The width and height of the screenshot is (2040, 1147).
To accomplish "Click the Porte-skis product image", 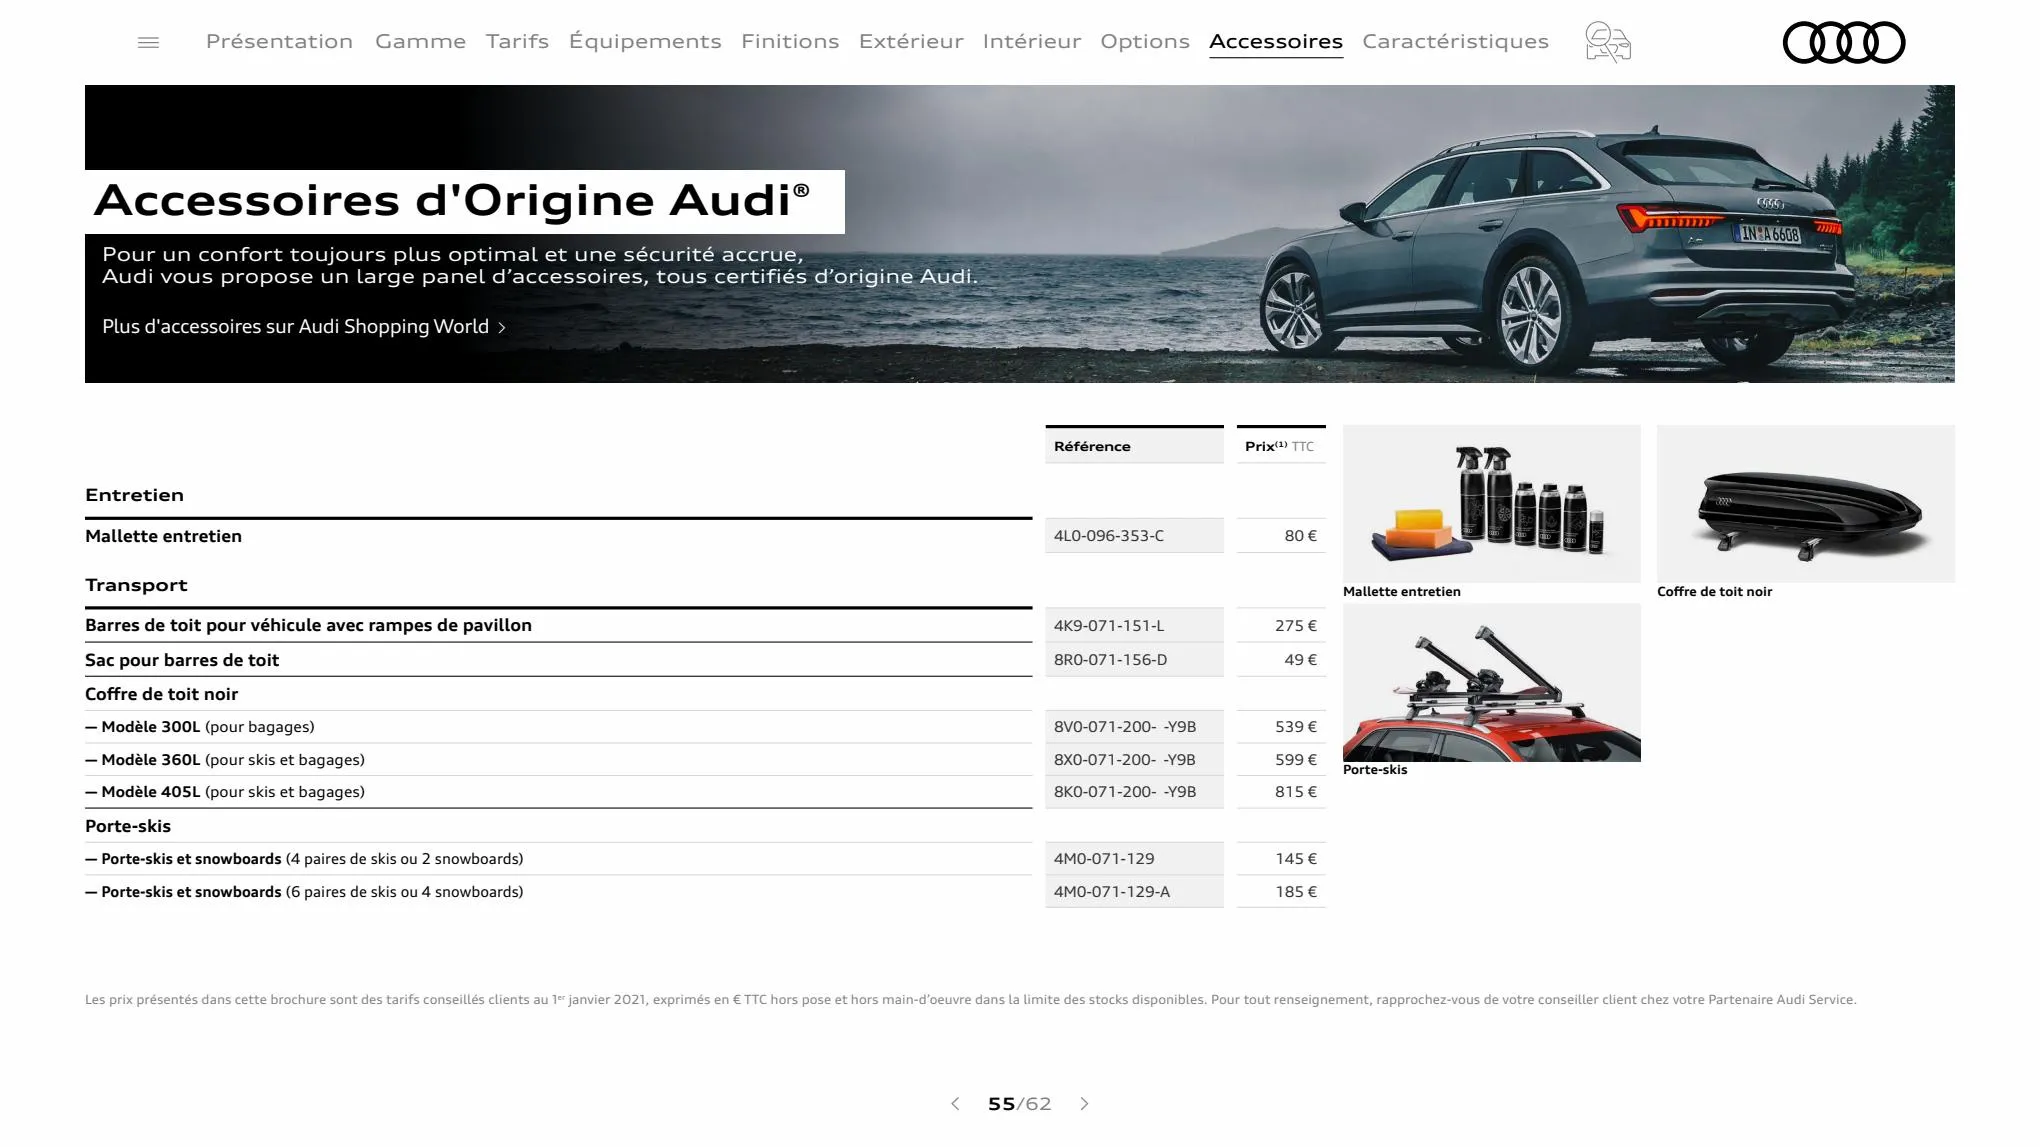I will 1491,682.
